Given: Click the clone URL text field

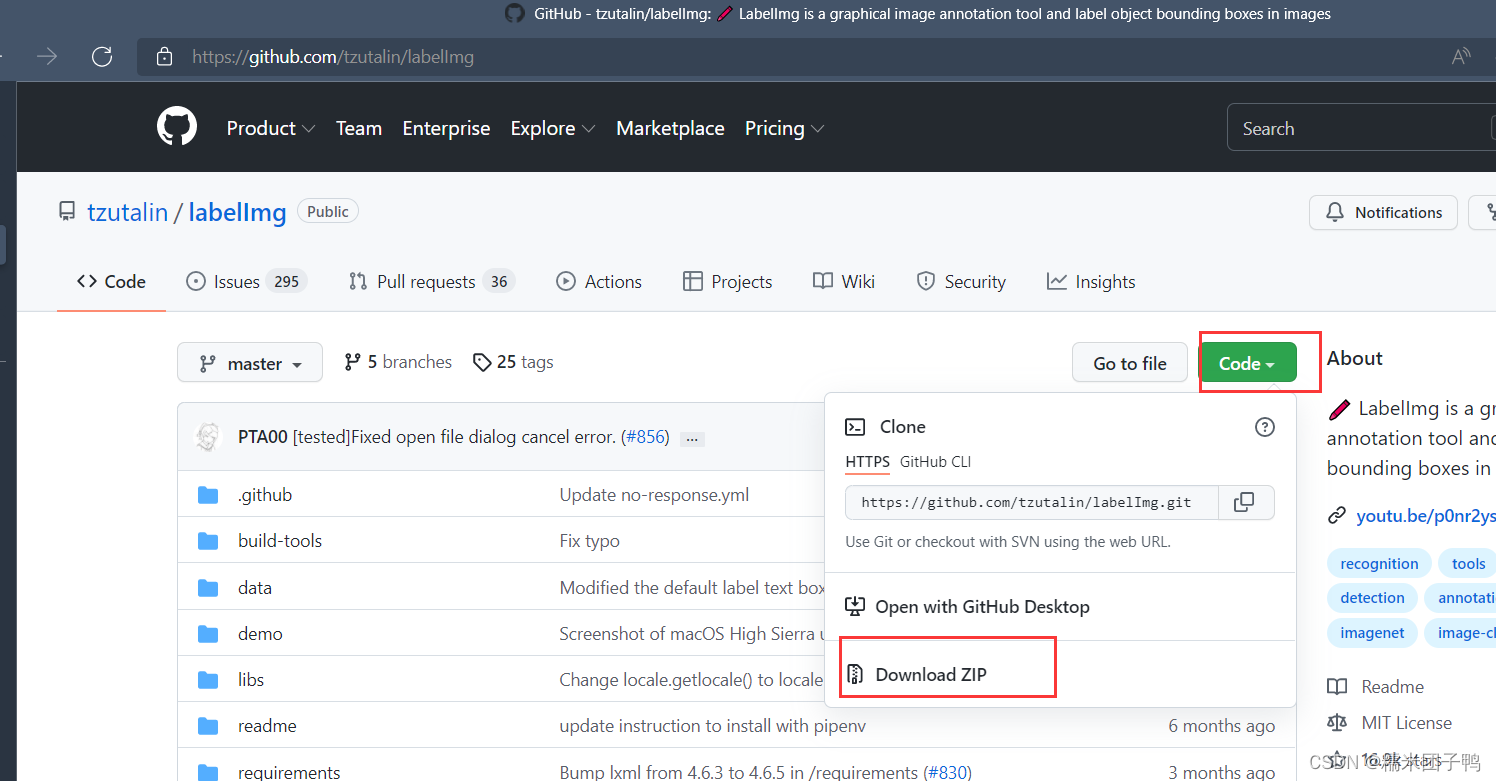Looking at the screenshot, I should pyautogui.click(x=1032, y=502).
